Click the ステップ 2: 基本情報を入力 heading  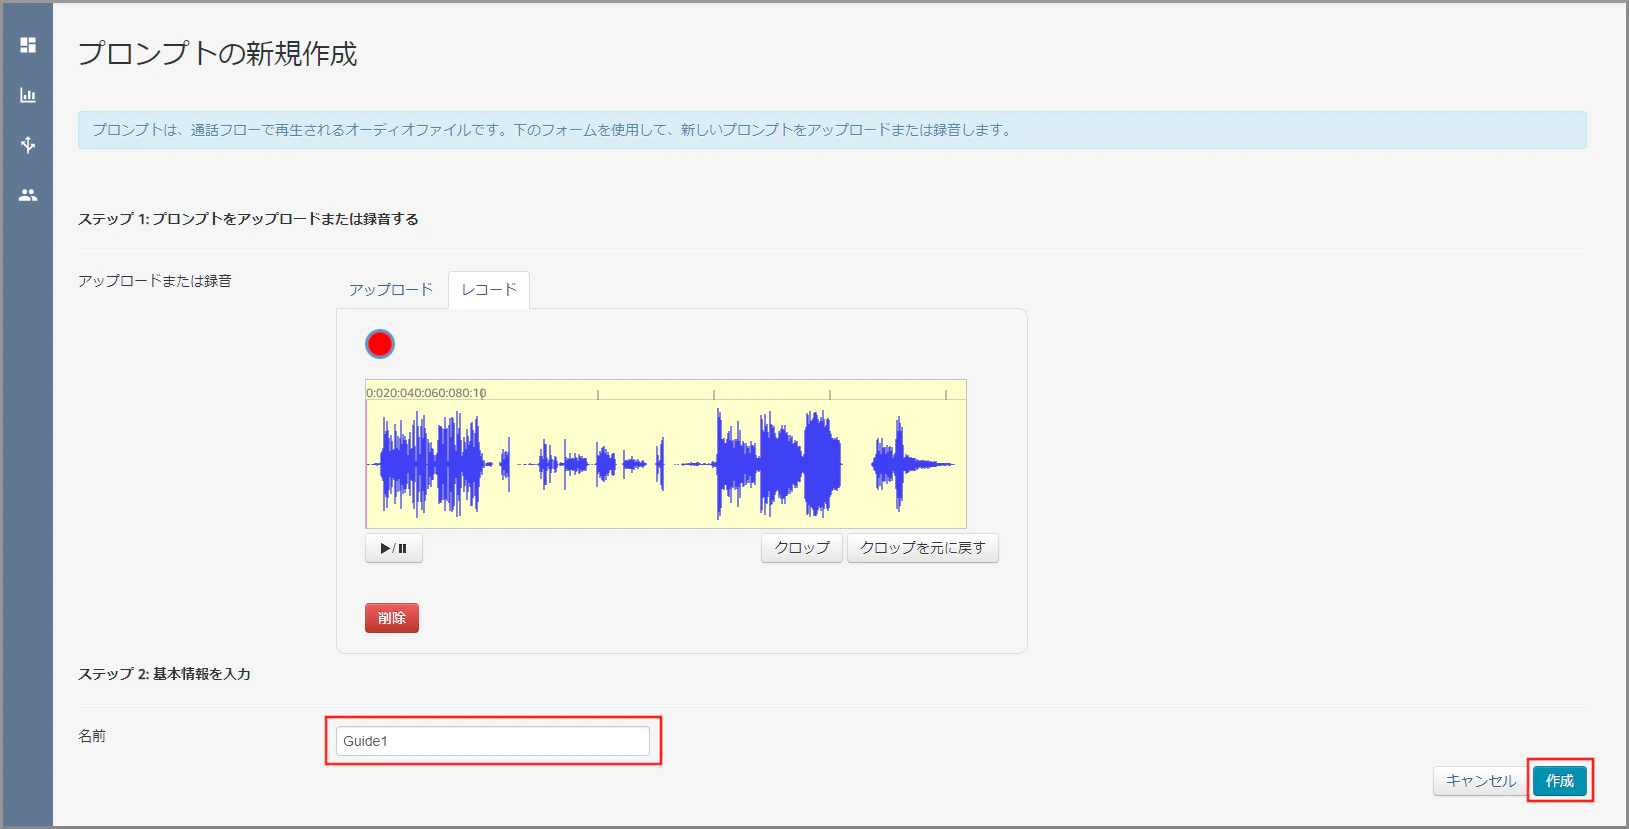tap(165, 674)
